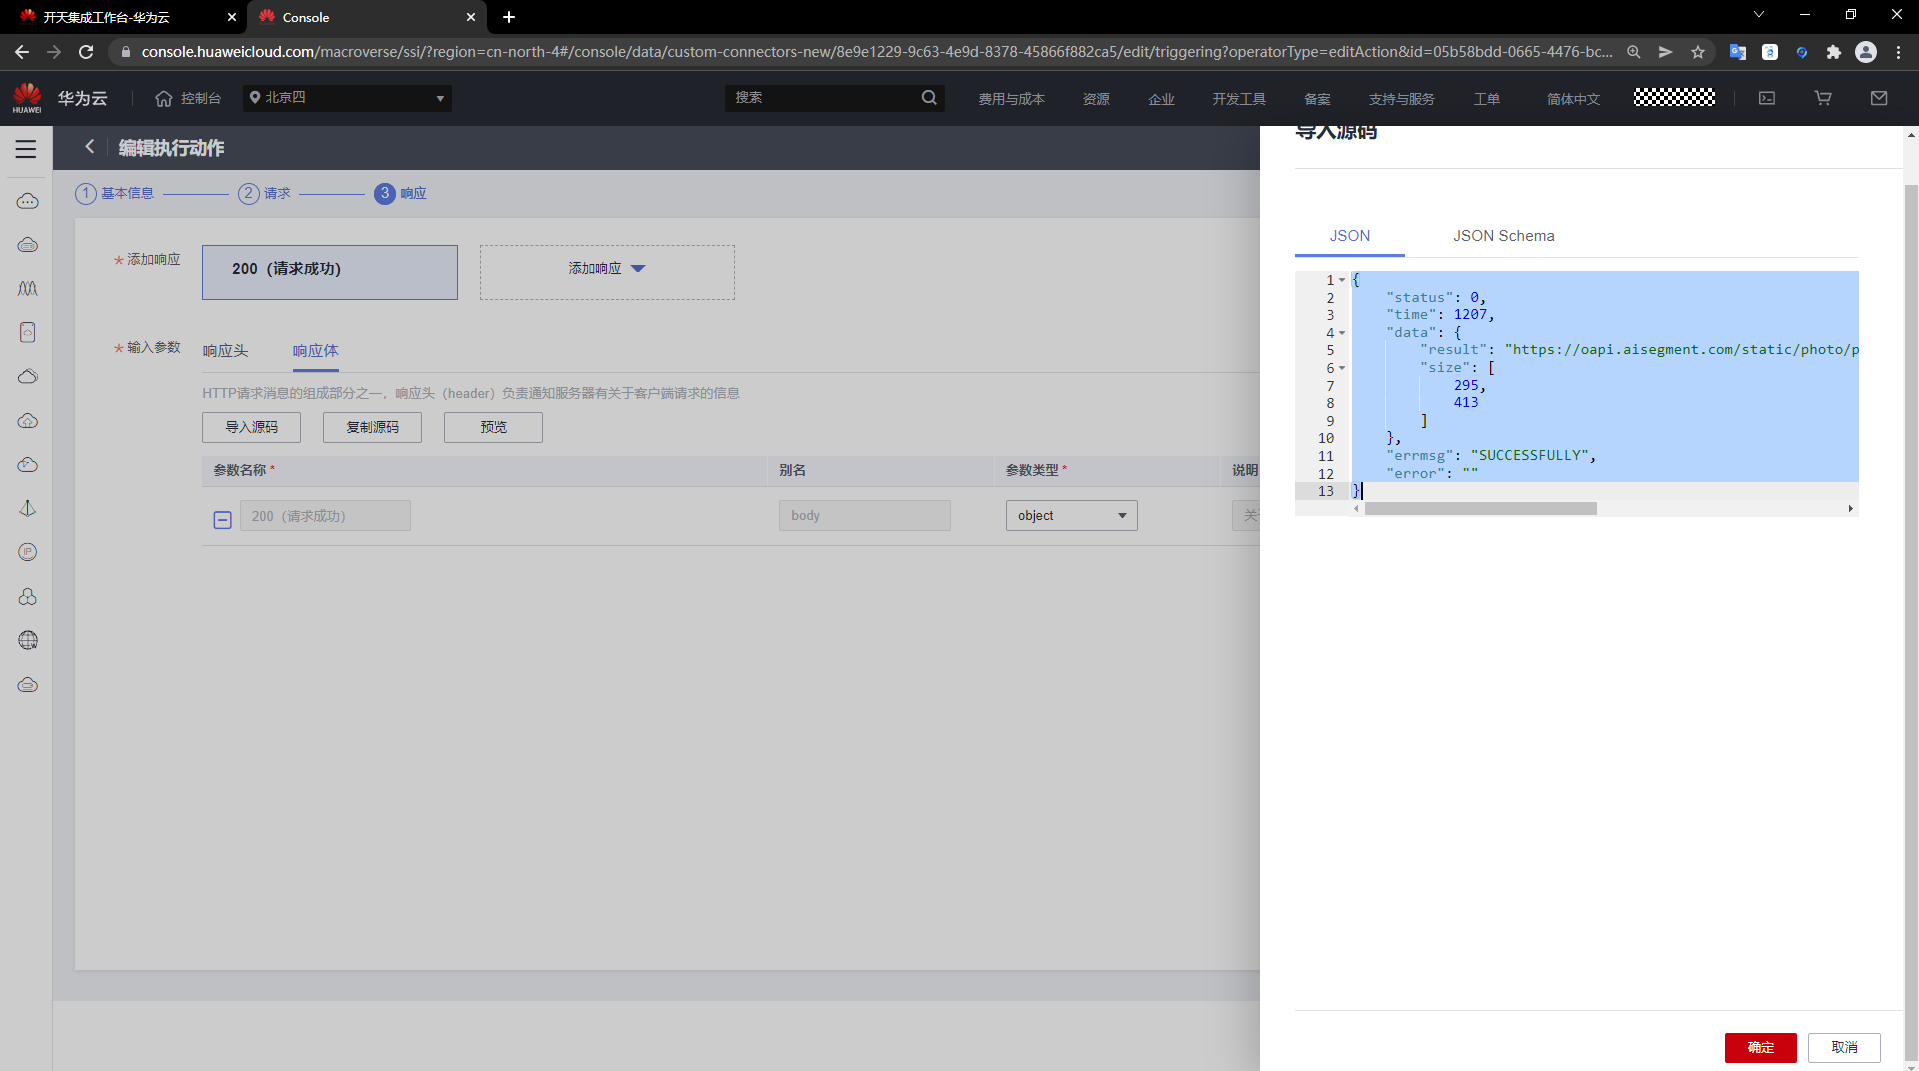Select the 200 (请求成功) response tab
The height and width of the screenshot is (1071, 1919).
coord(330,272)
